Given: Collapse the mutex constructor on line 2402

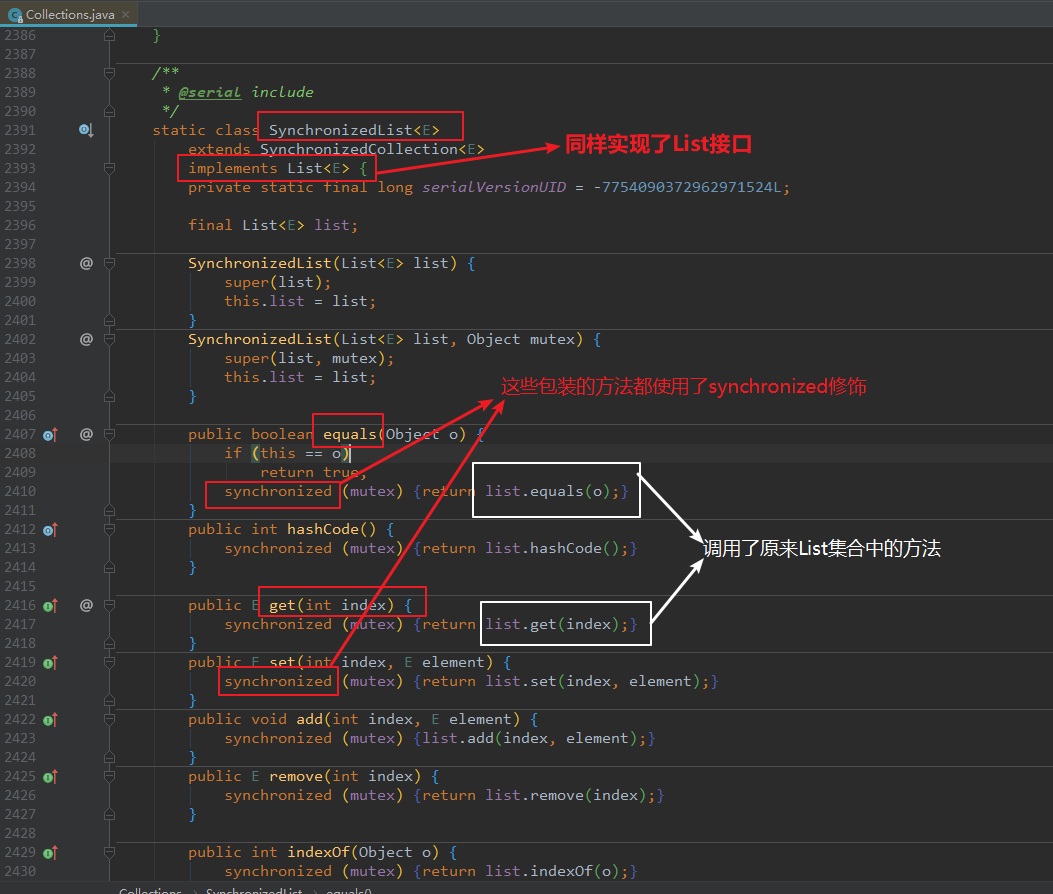Looking at the screenshot, I should pyautogui.click(x=109, y=339).
